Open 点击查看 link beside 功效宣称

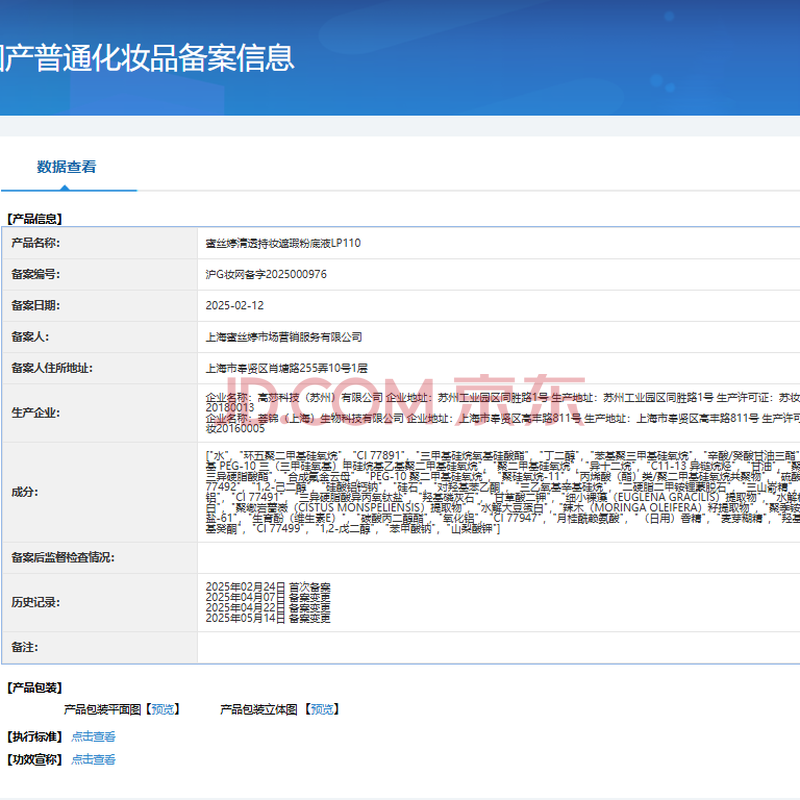coord(93,759)
